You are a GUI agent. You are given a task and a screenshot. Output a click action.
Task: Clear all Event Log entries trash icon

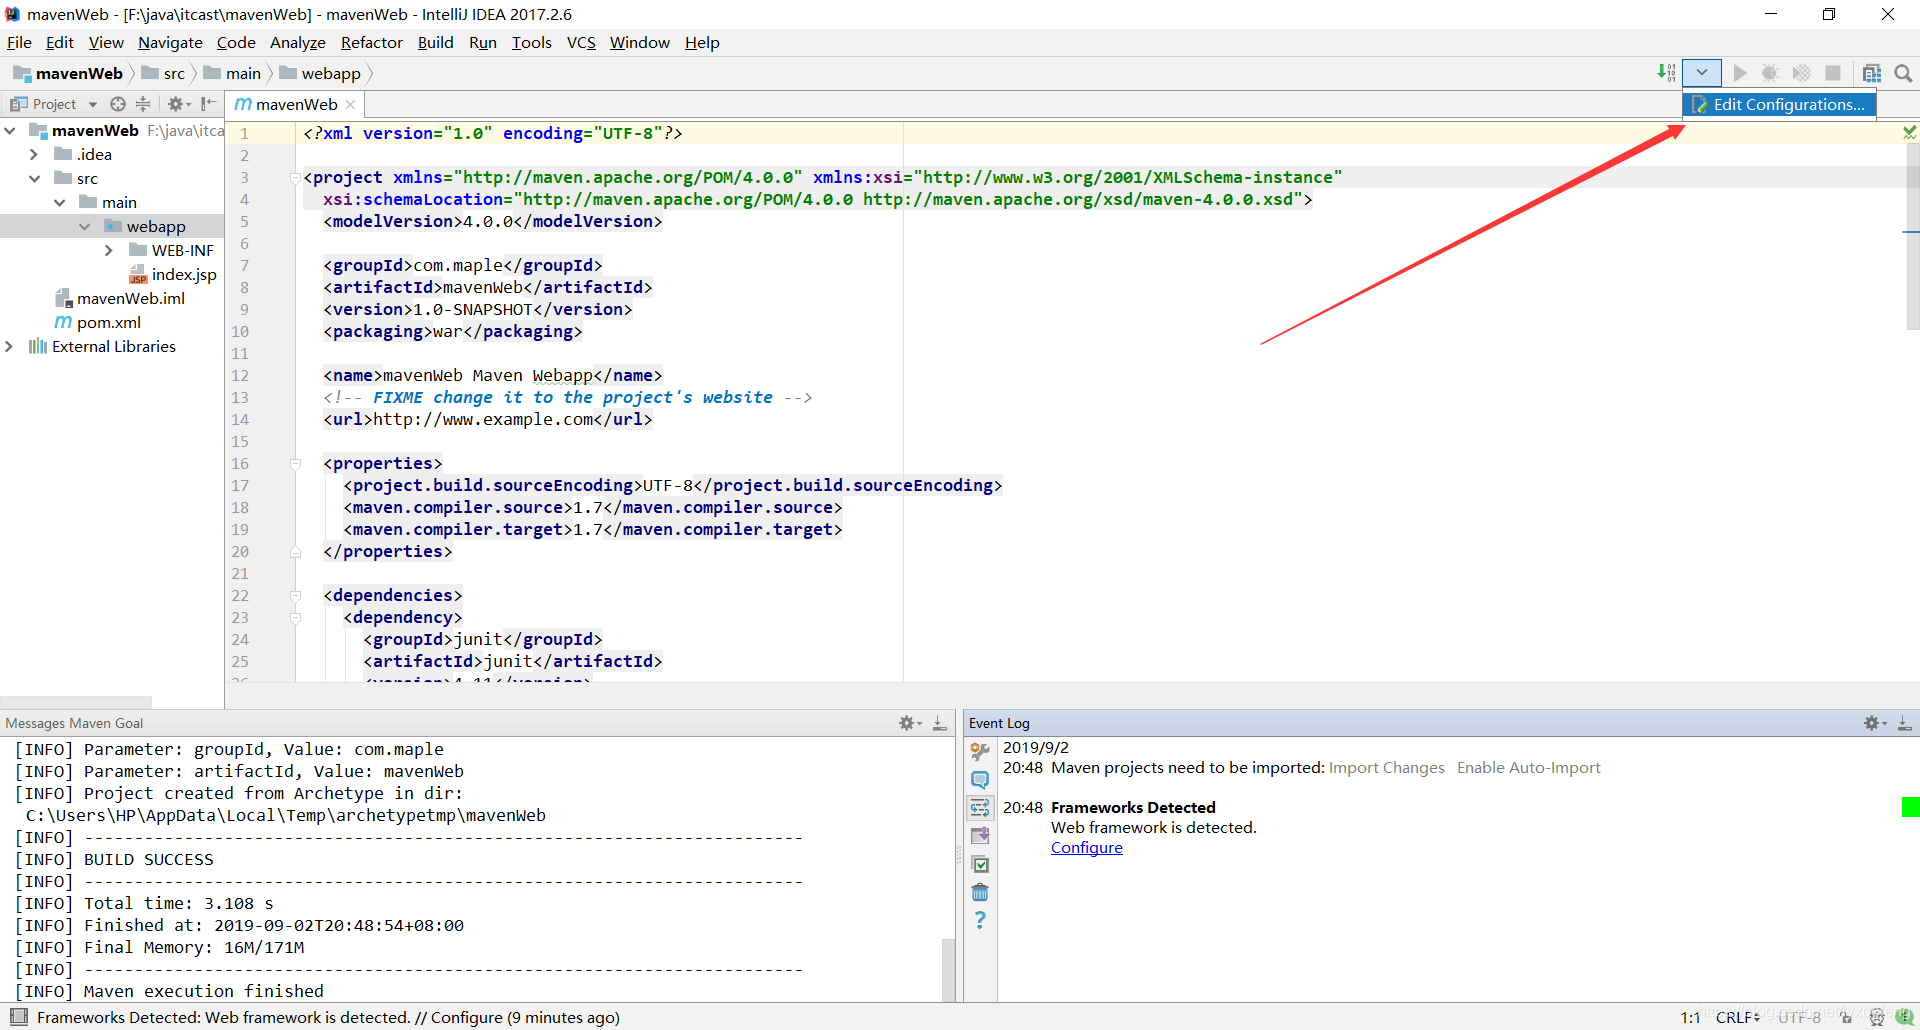point(980,892)
